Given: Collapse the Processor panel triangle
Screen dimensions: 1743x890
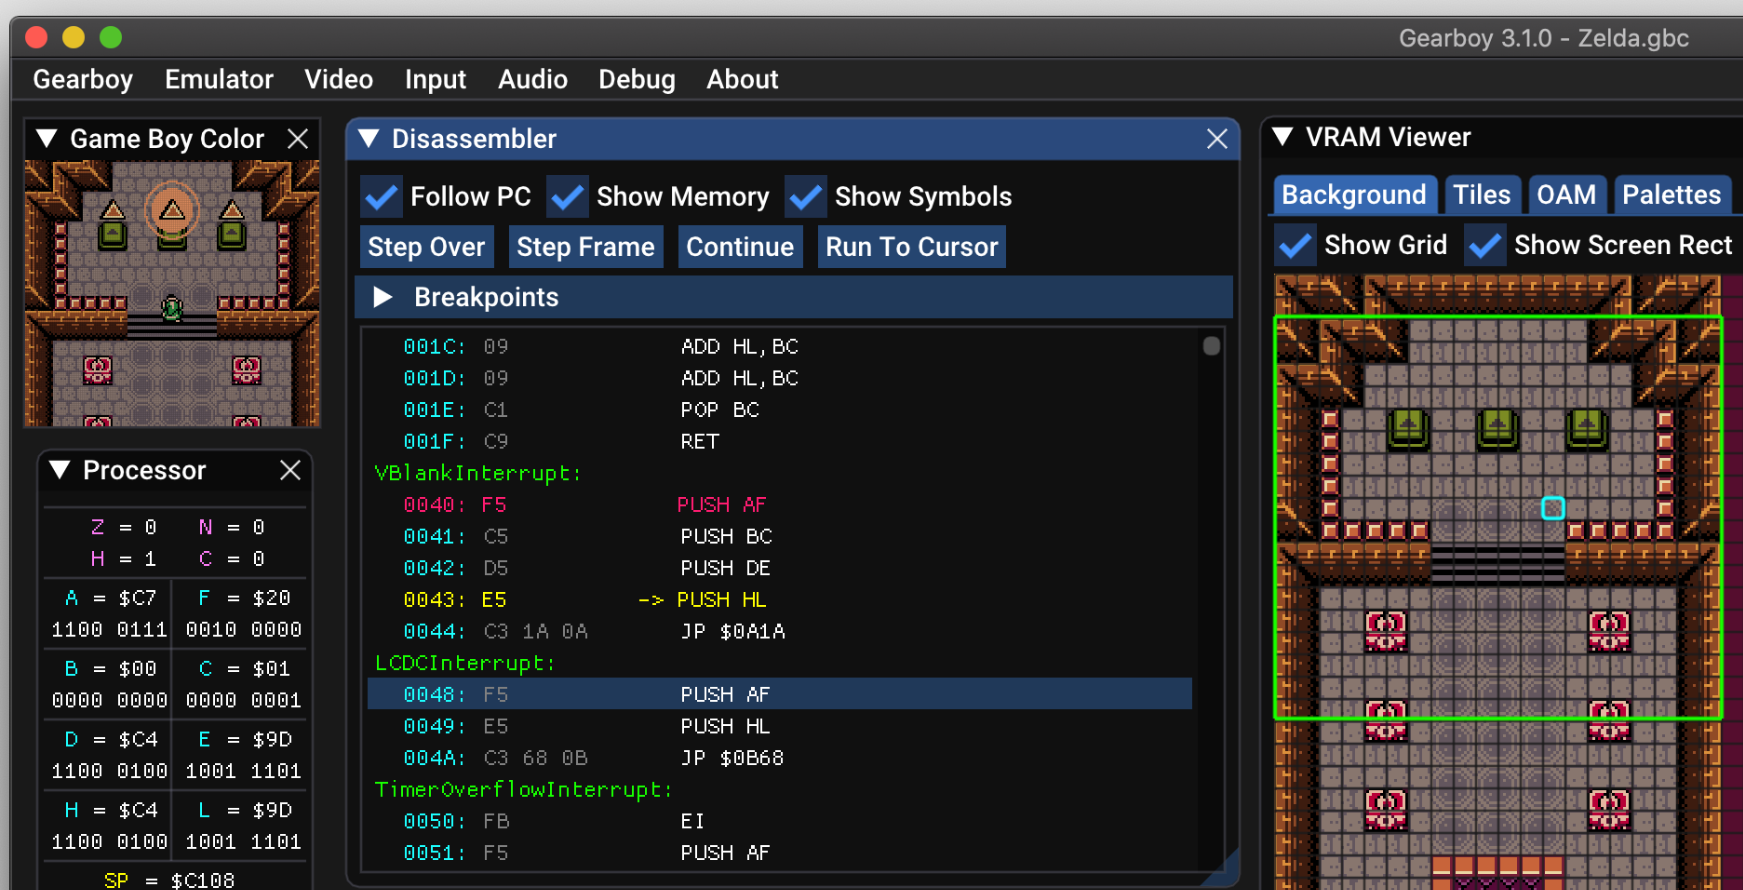Looking at the screenshot, I should tap(60, 470).
